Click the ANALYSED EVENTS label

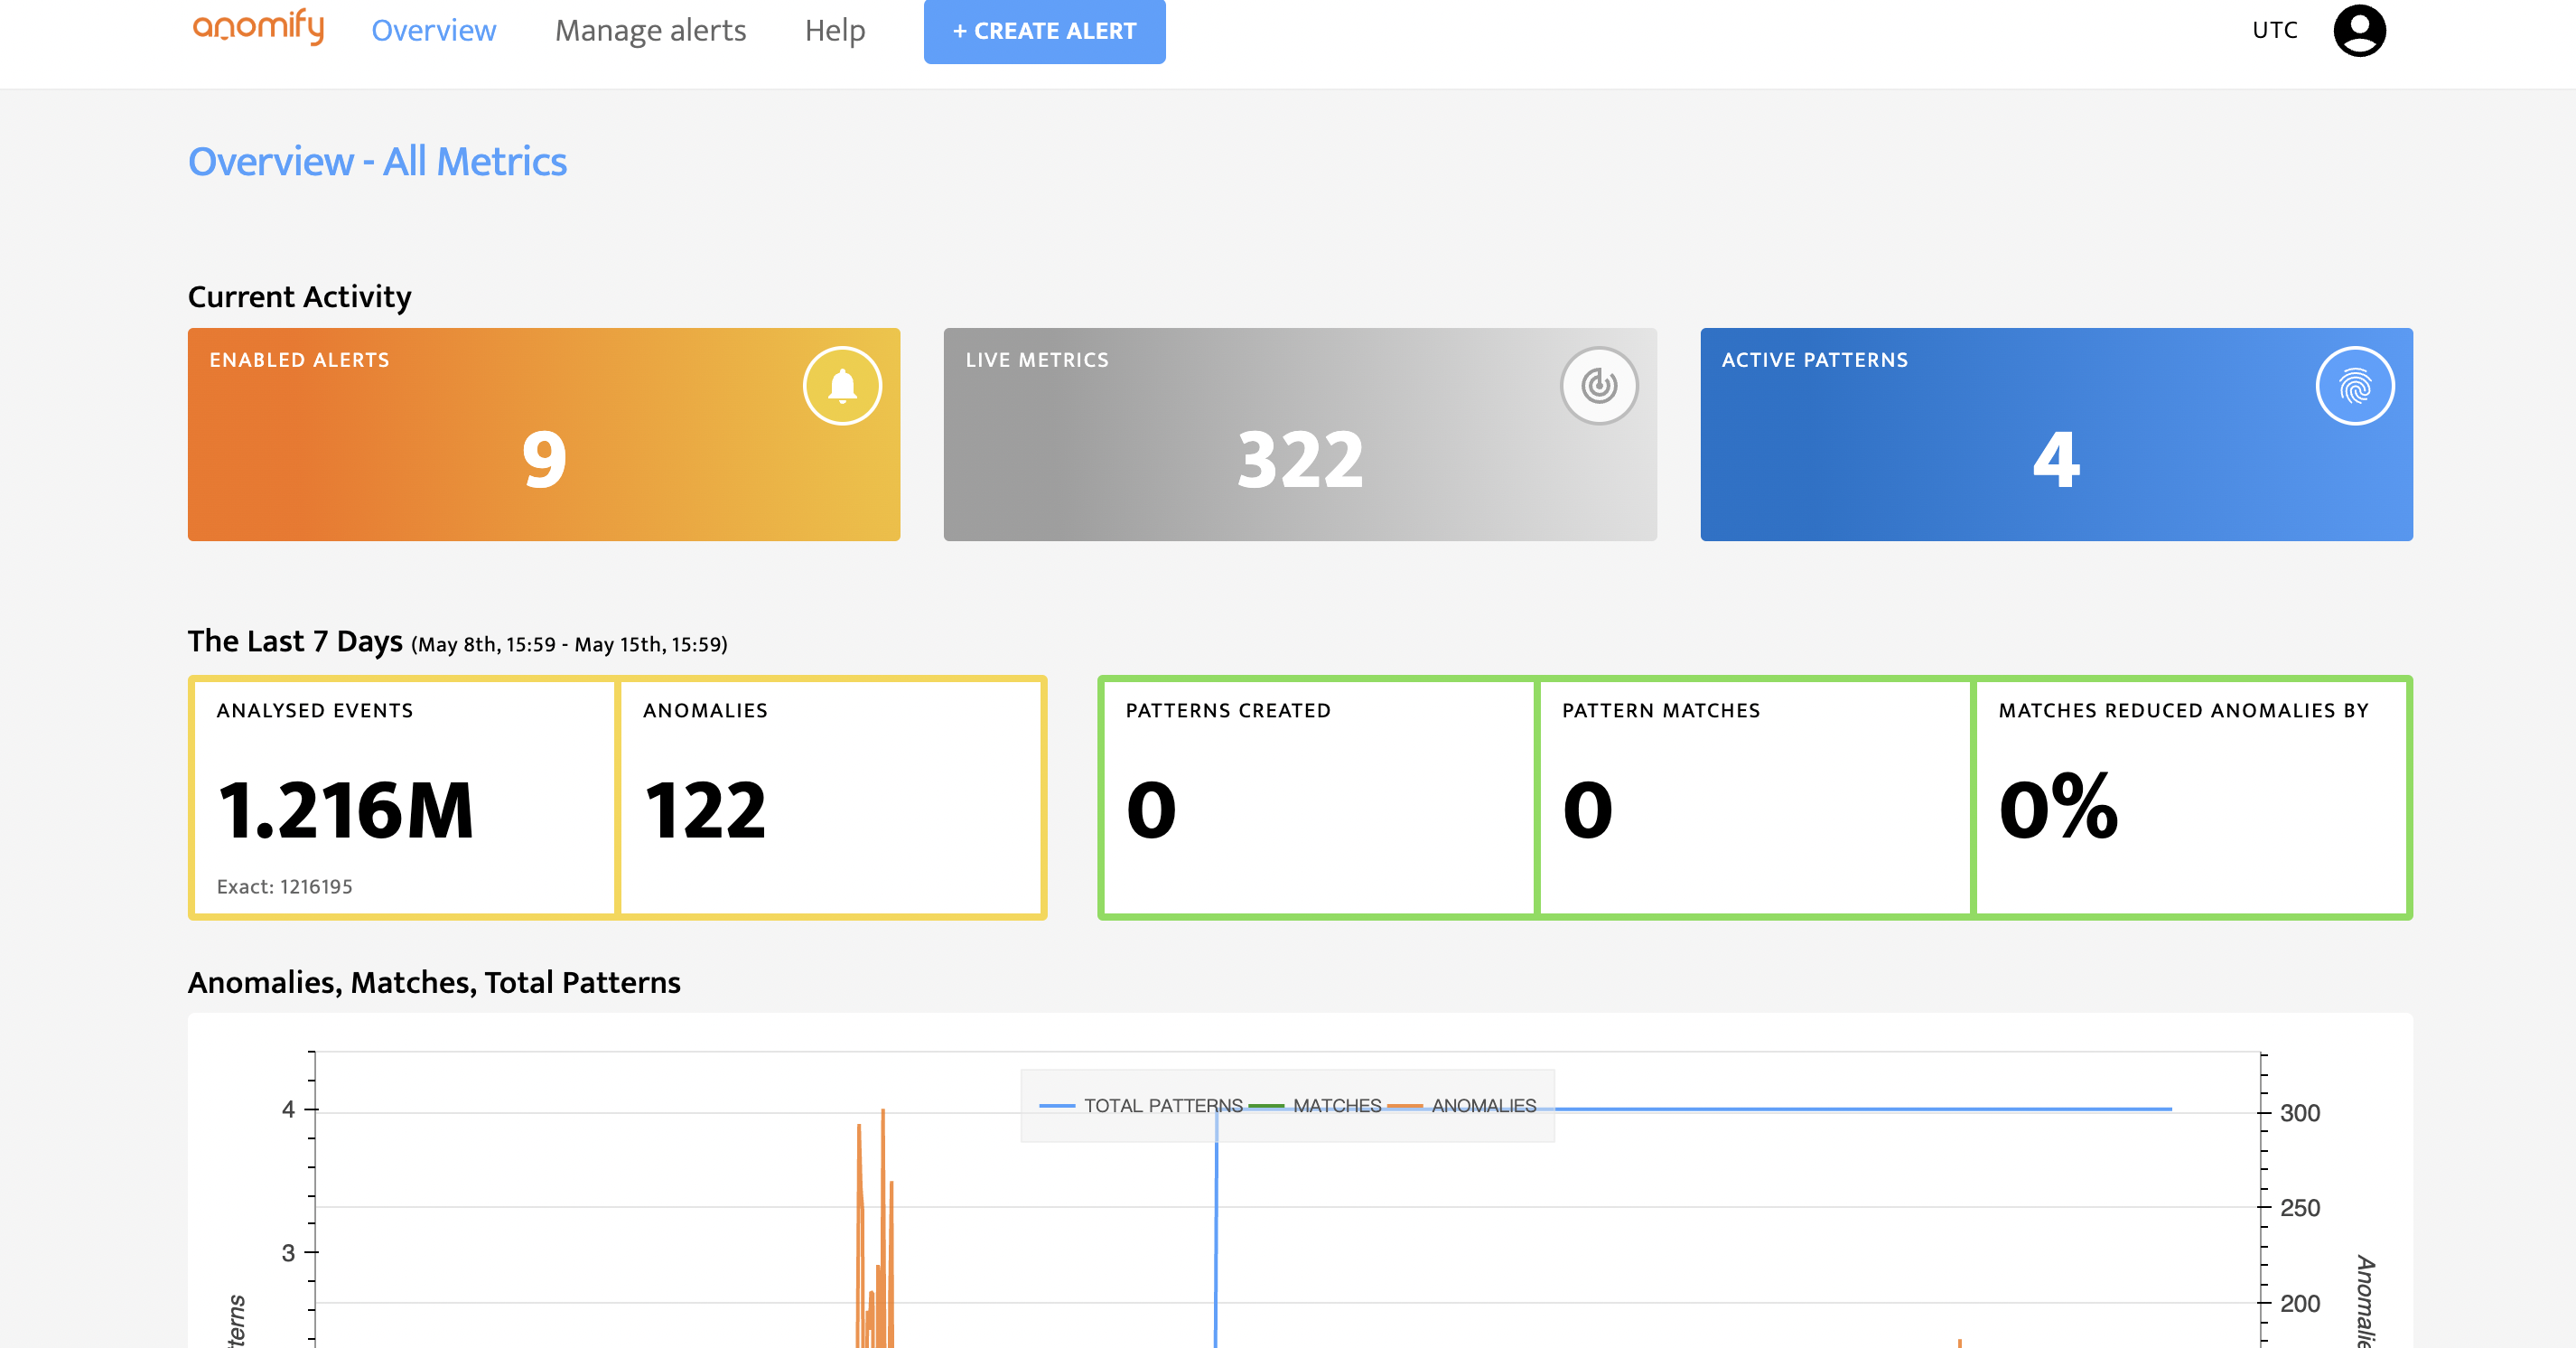tap(315, 710)
